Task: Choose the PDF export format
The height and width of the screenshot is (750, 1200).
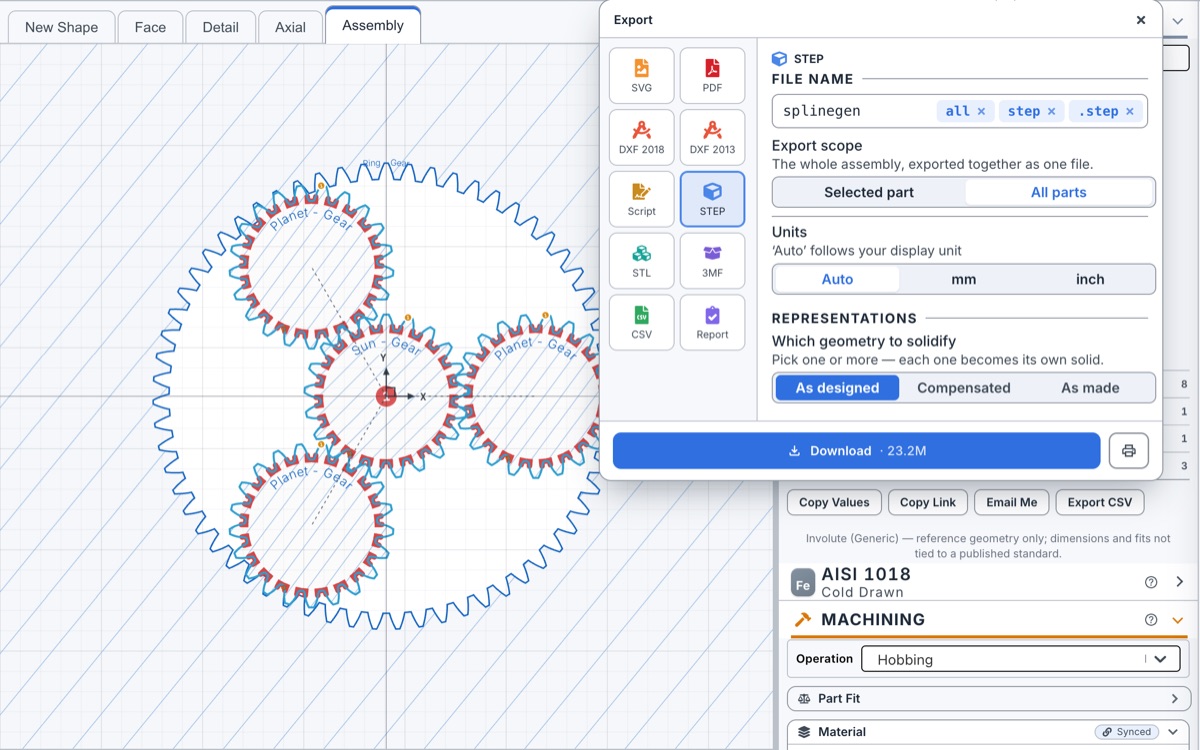Action: click(x=712, y=76)
